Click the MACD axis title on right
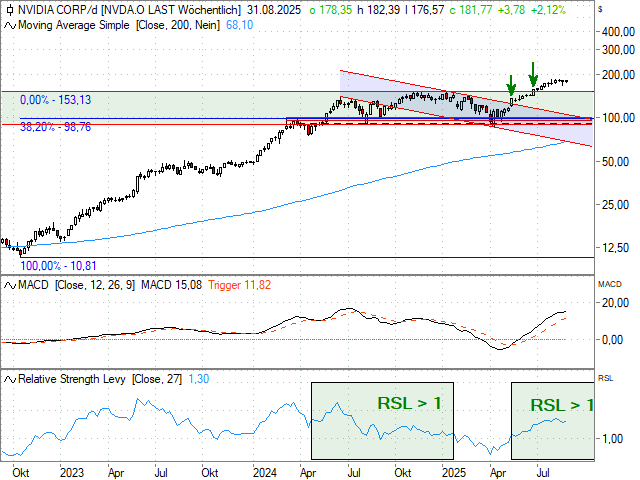The height and width of the screenshot is (480, 640). (610, 284)
